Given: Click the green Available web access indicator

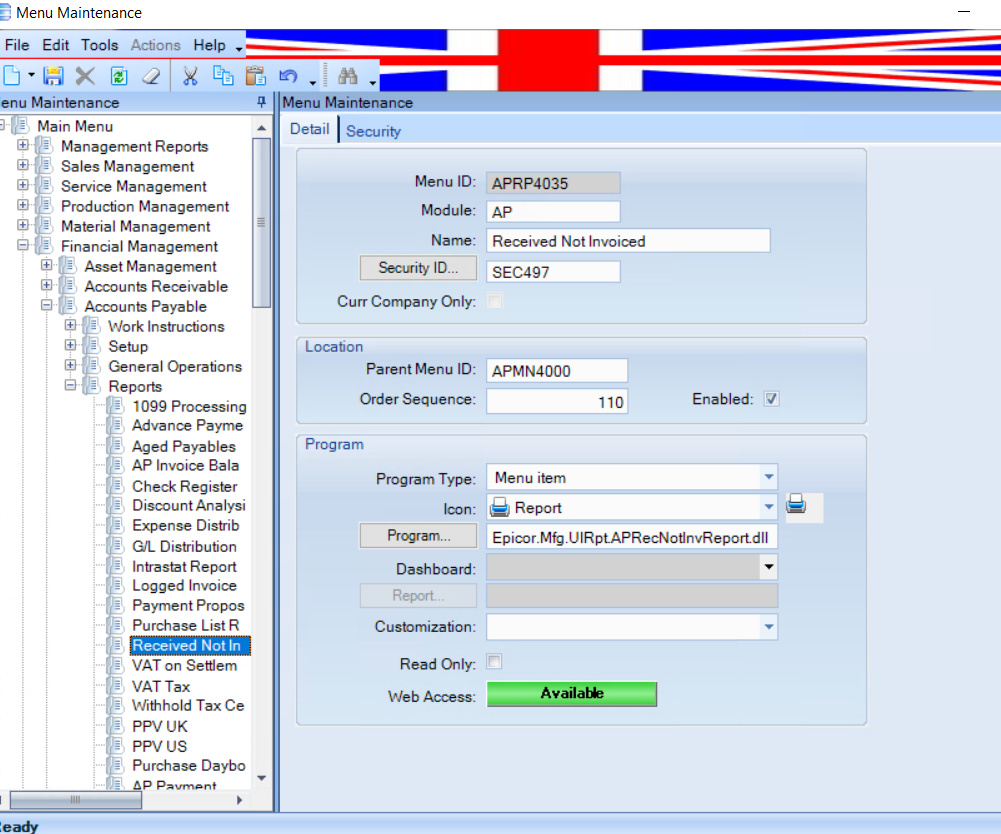Looking at the screenshot, I should pos(571,694).
